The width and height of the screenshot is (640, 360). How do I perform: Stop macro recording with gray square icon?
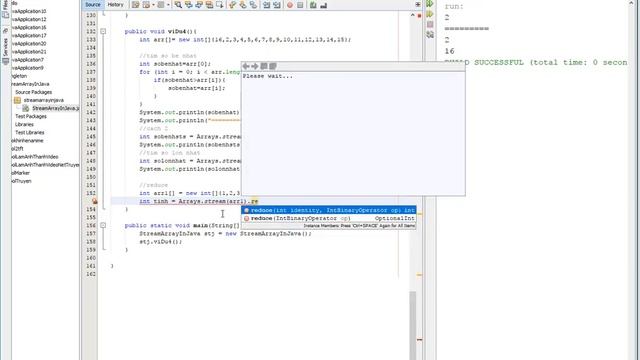300,5
